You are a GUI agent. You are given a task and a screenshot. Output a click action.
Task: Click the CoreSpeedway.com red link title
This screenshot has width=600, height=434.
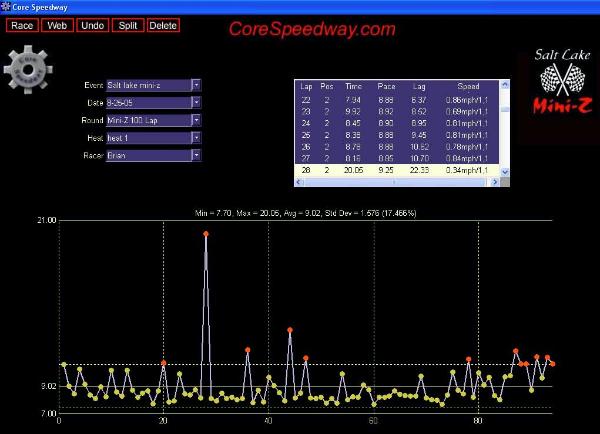point(312,29)
